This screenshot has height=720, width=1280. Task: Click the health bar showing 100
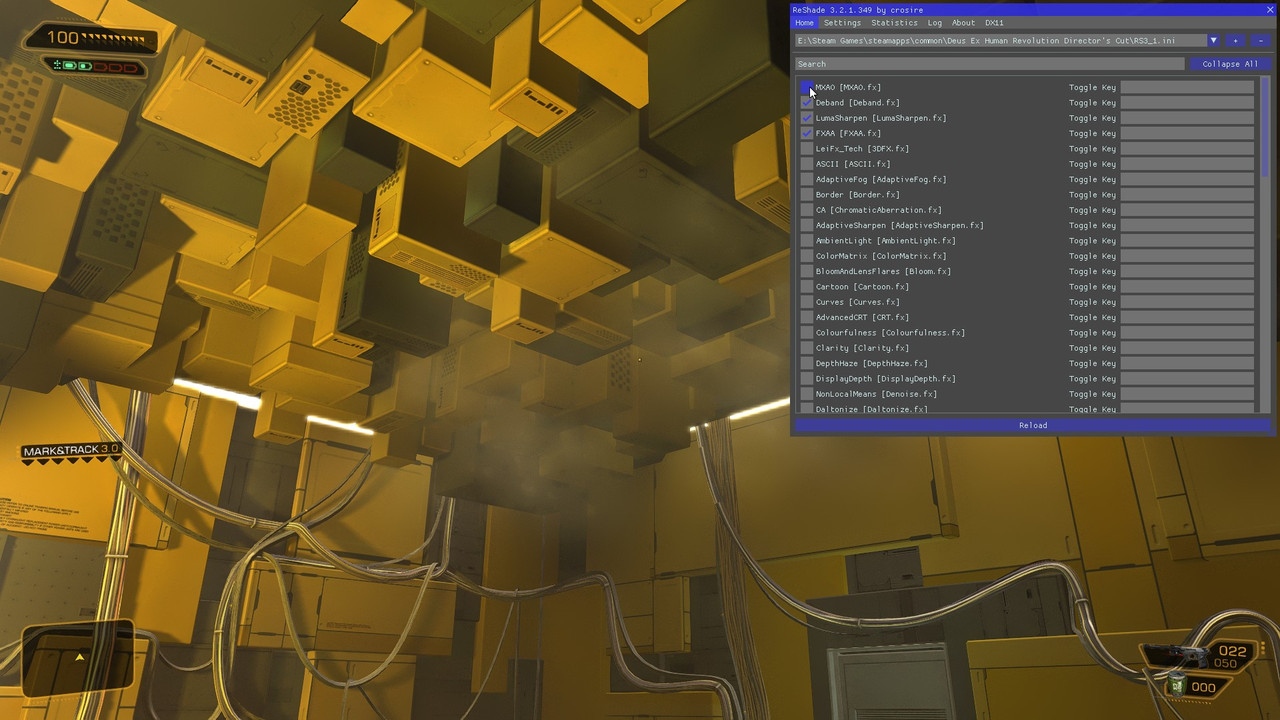92,40
